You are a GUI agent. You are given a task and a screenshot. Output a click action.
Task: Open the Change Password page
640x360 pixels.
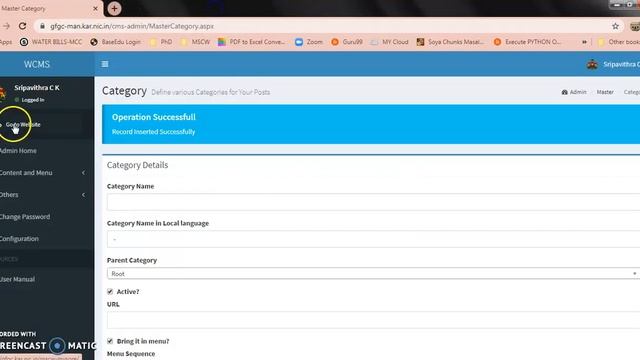tap(25, 217)
